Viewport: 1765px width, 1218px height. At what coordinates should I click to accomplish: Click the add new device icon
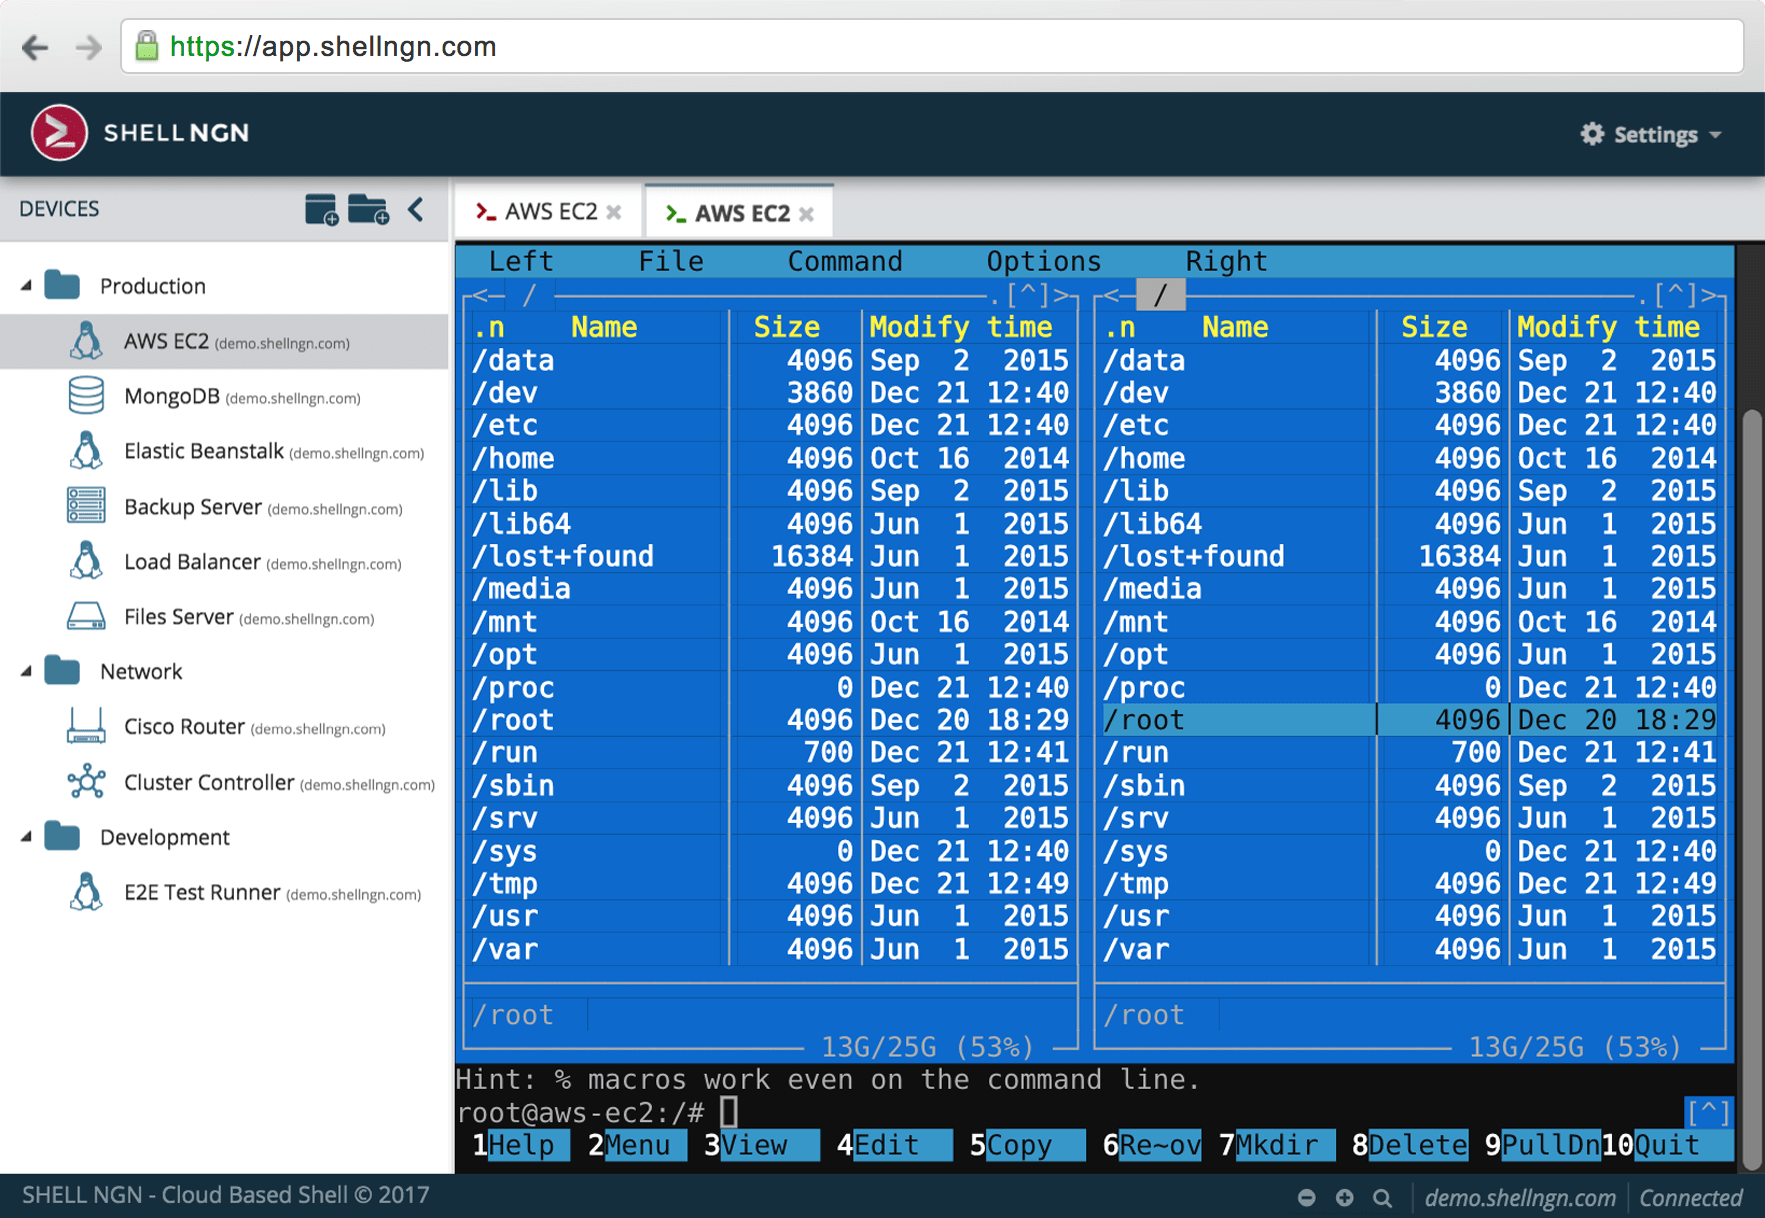(x=321, y=210)
